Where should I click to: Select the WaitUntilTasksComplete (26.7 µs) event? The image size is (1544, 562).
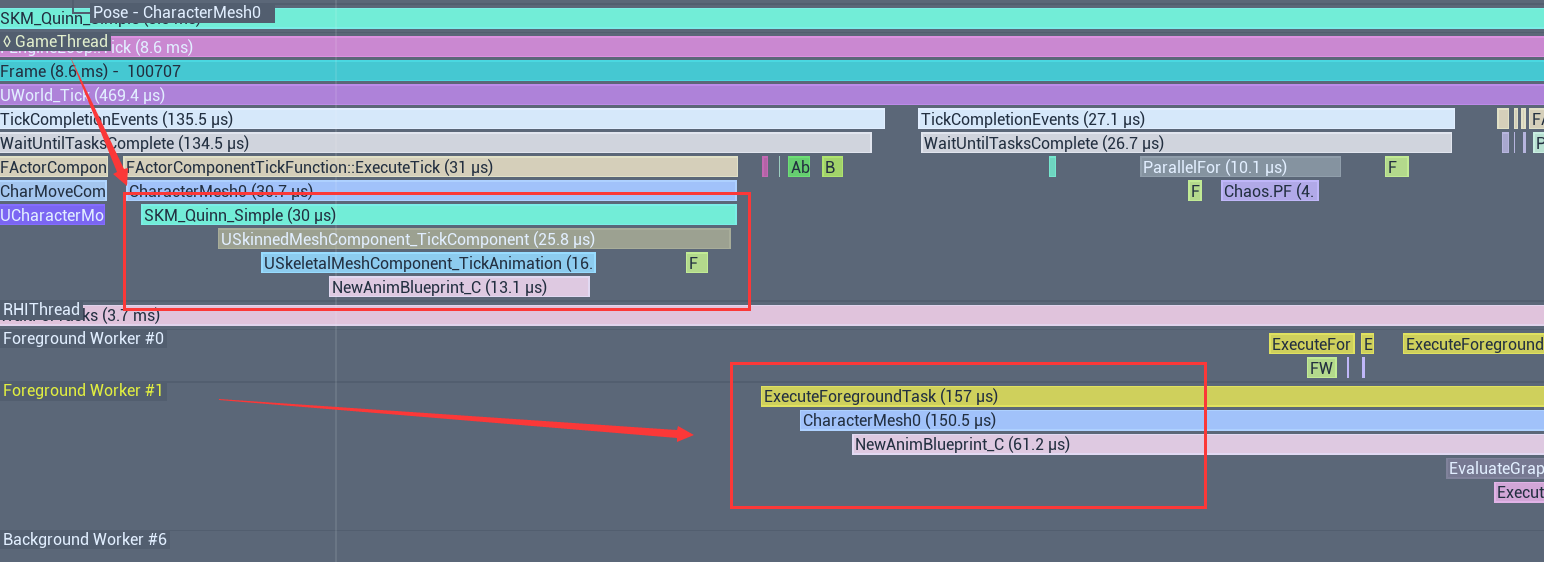tap(1185, 143)
